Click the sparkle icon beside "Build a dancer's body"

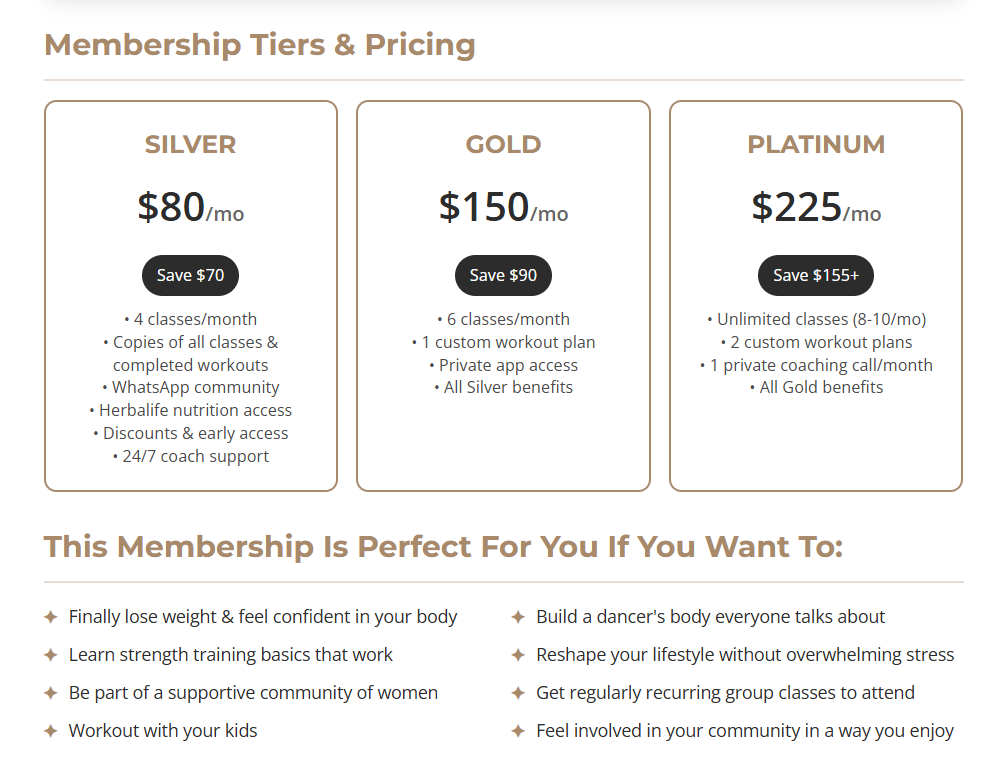click(x=518, y=617)
